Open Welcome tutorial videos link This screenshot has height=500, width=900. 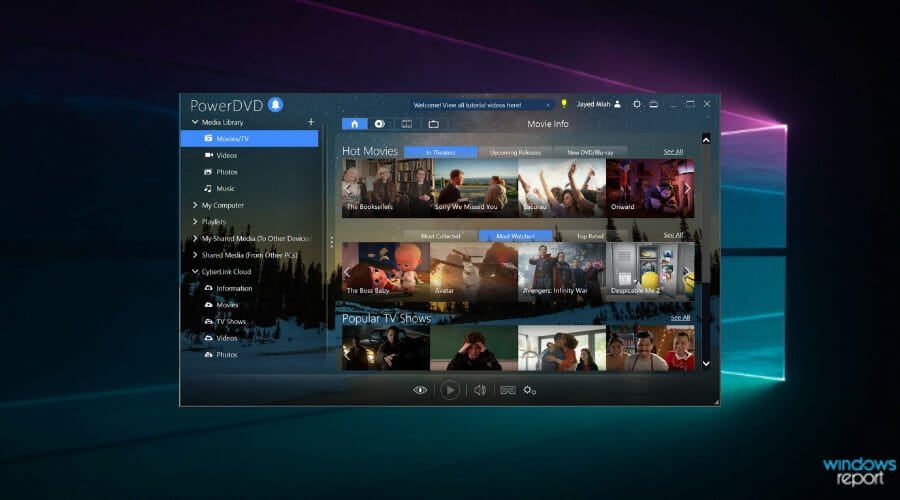click(x=467, y=105)
